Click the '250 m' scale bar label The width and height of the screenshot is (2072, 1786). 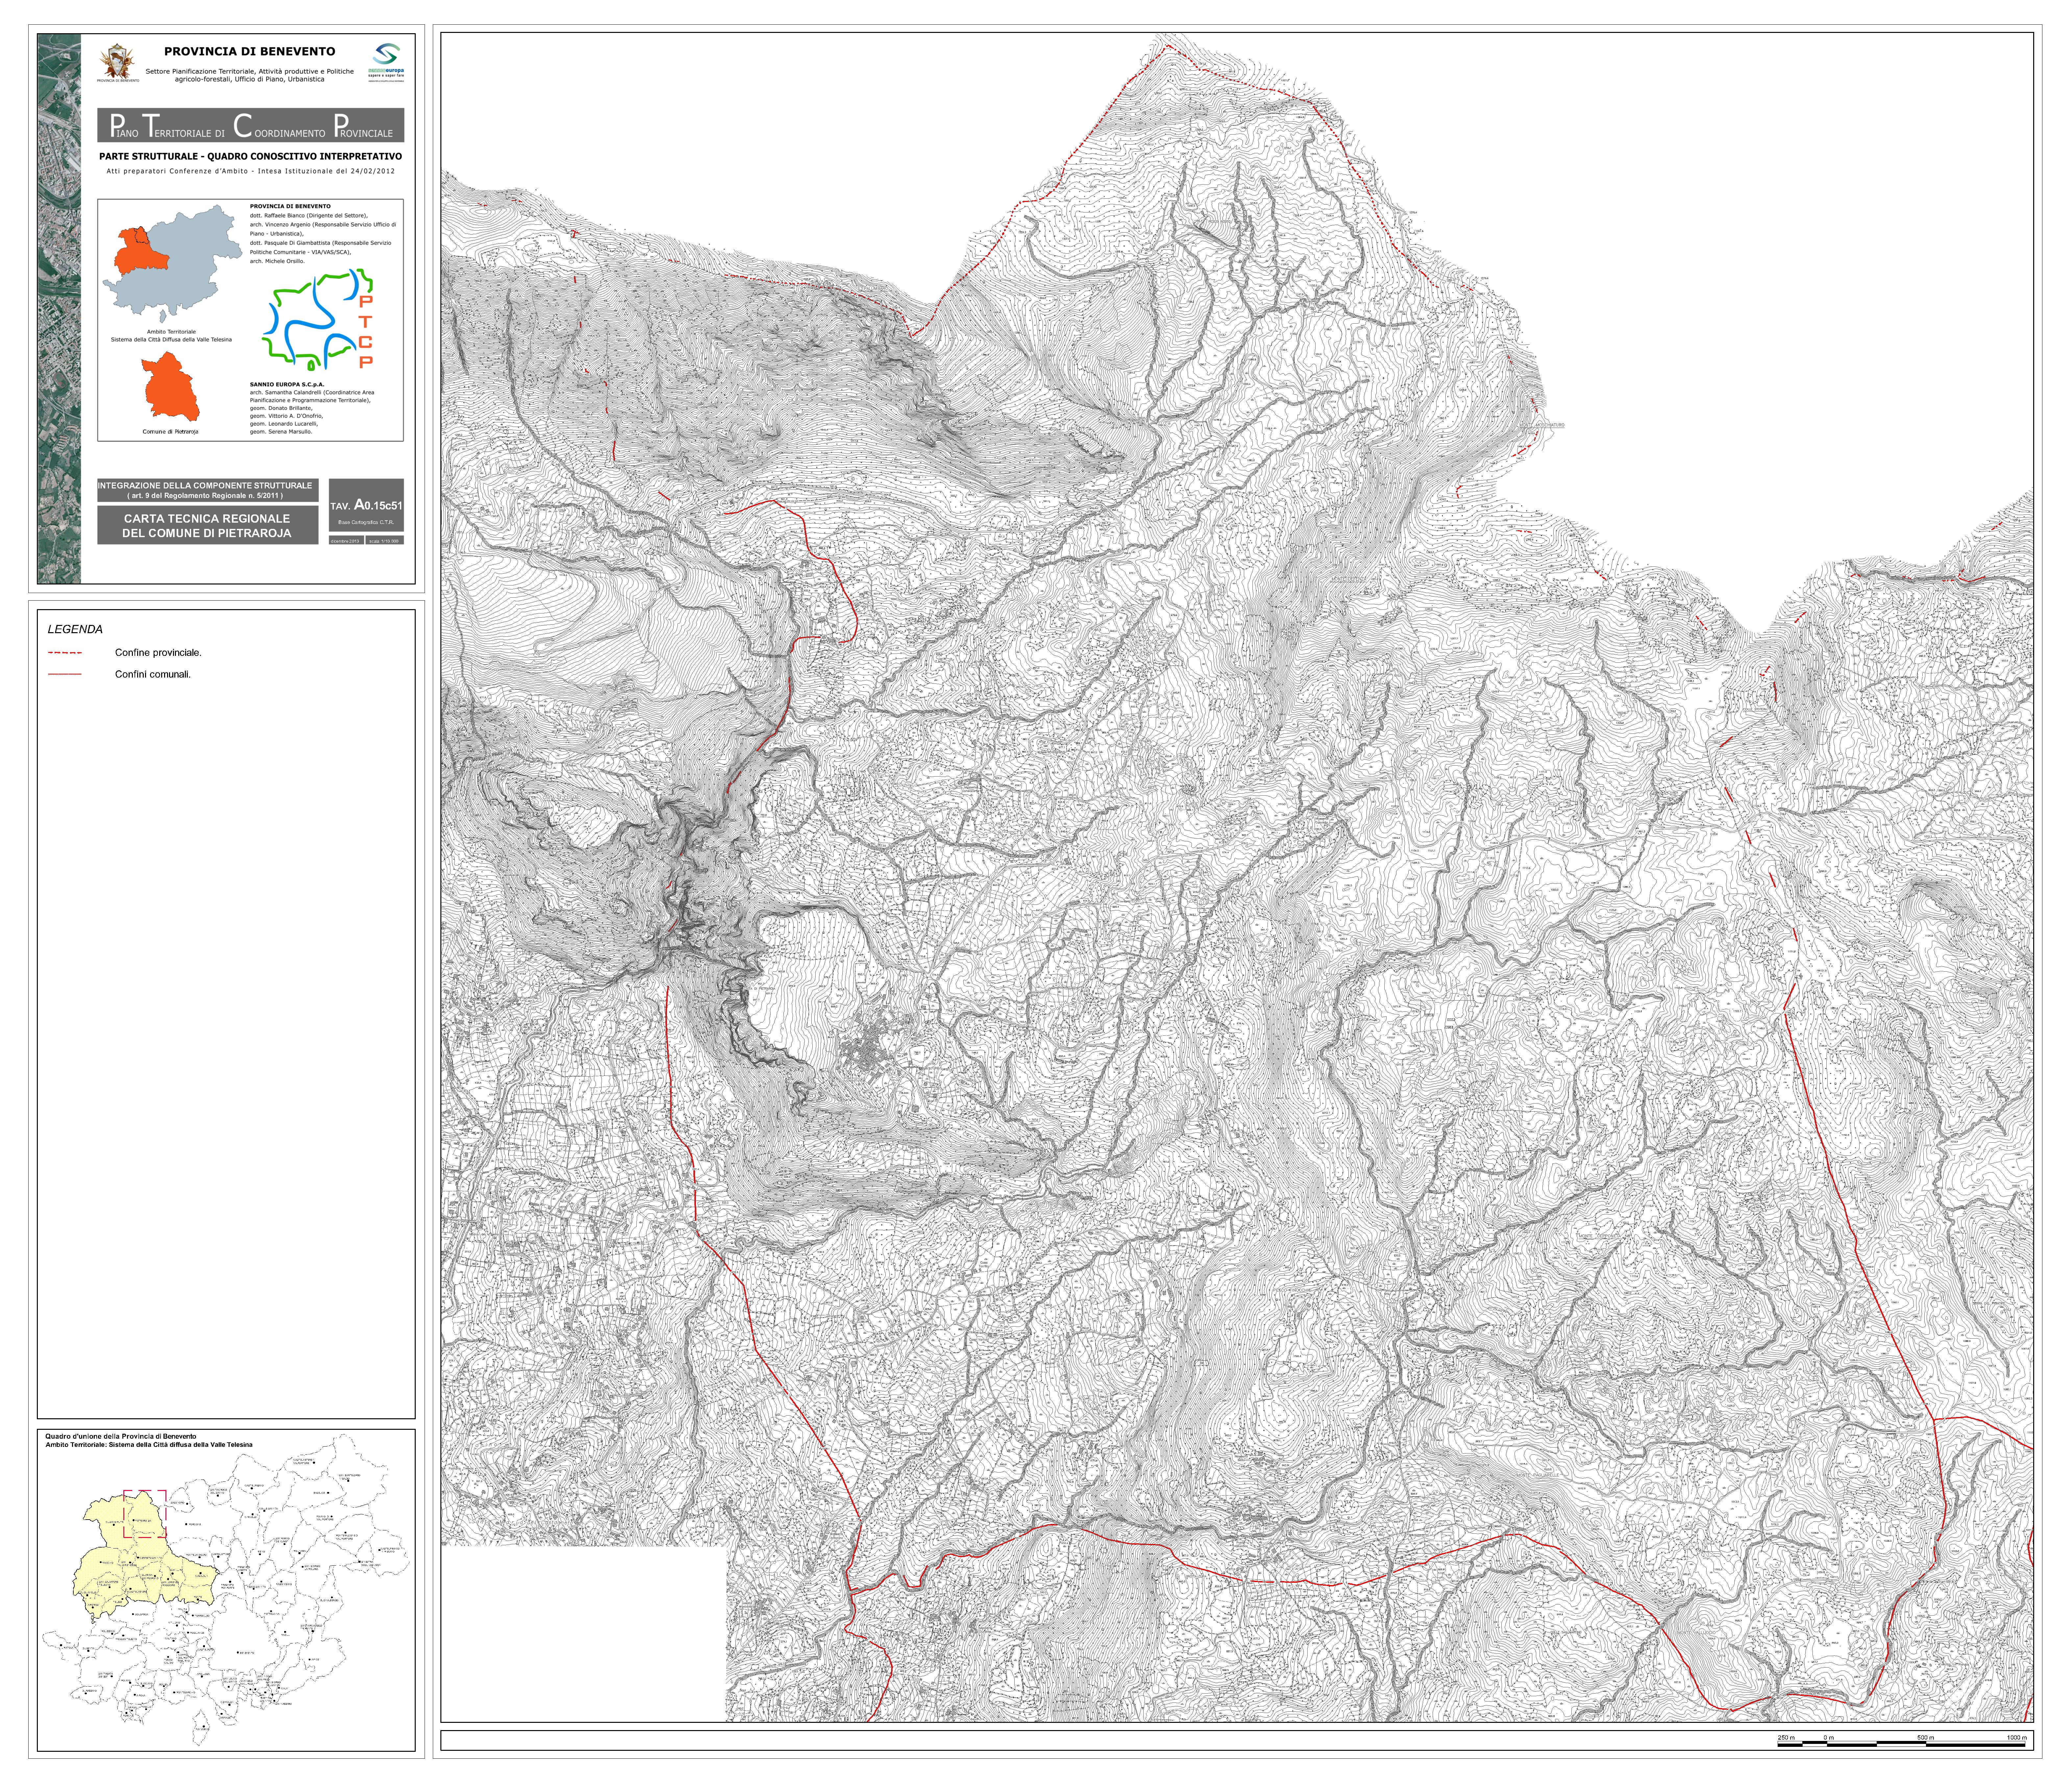1786,1738
